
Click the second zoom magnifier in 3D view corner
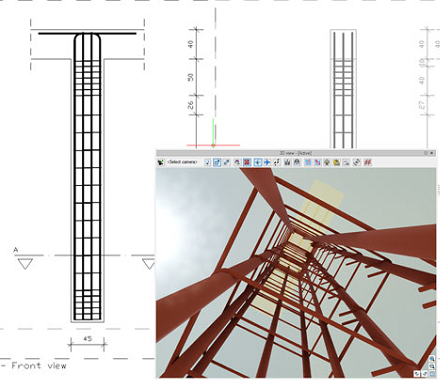point(432,366)
